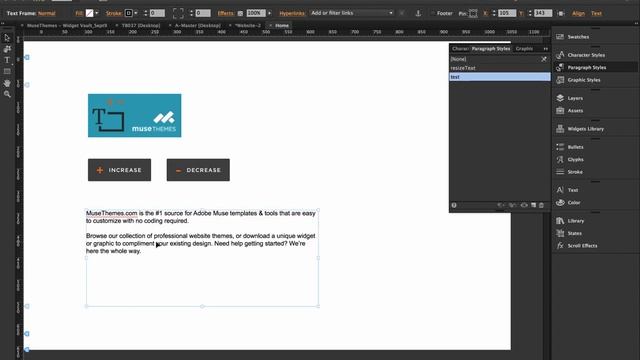Open the Glyphs panel

coord(575,160)
